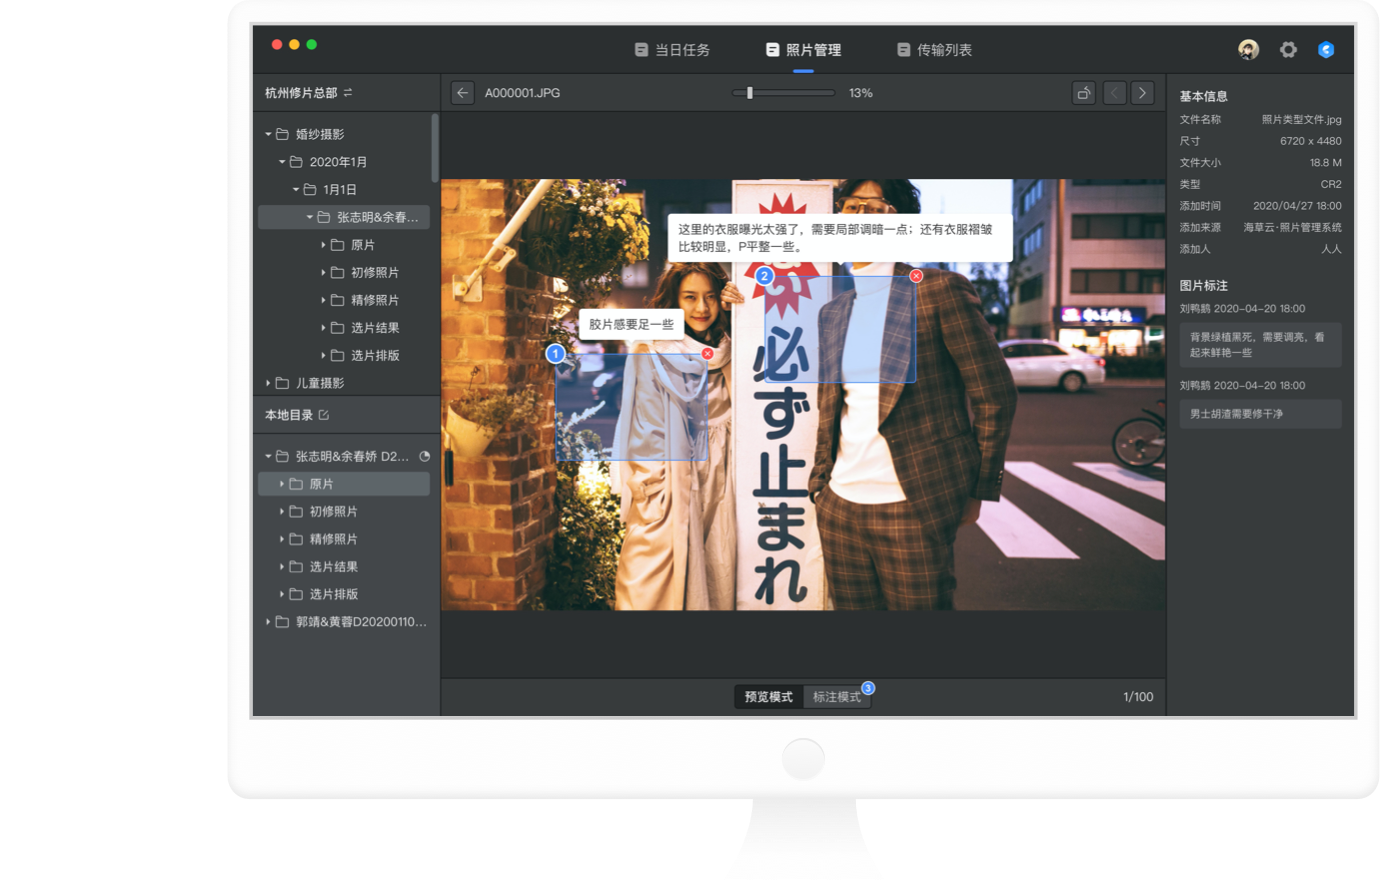1380x880 pixels.
Task: Click the edit icon beside 本地目录
Action: click(x=323, y=415)
